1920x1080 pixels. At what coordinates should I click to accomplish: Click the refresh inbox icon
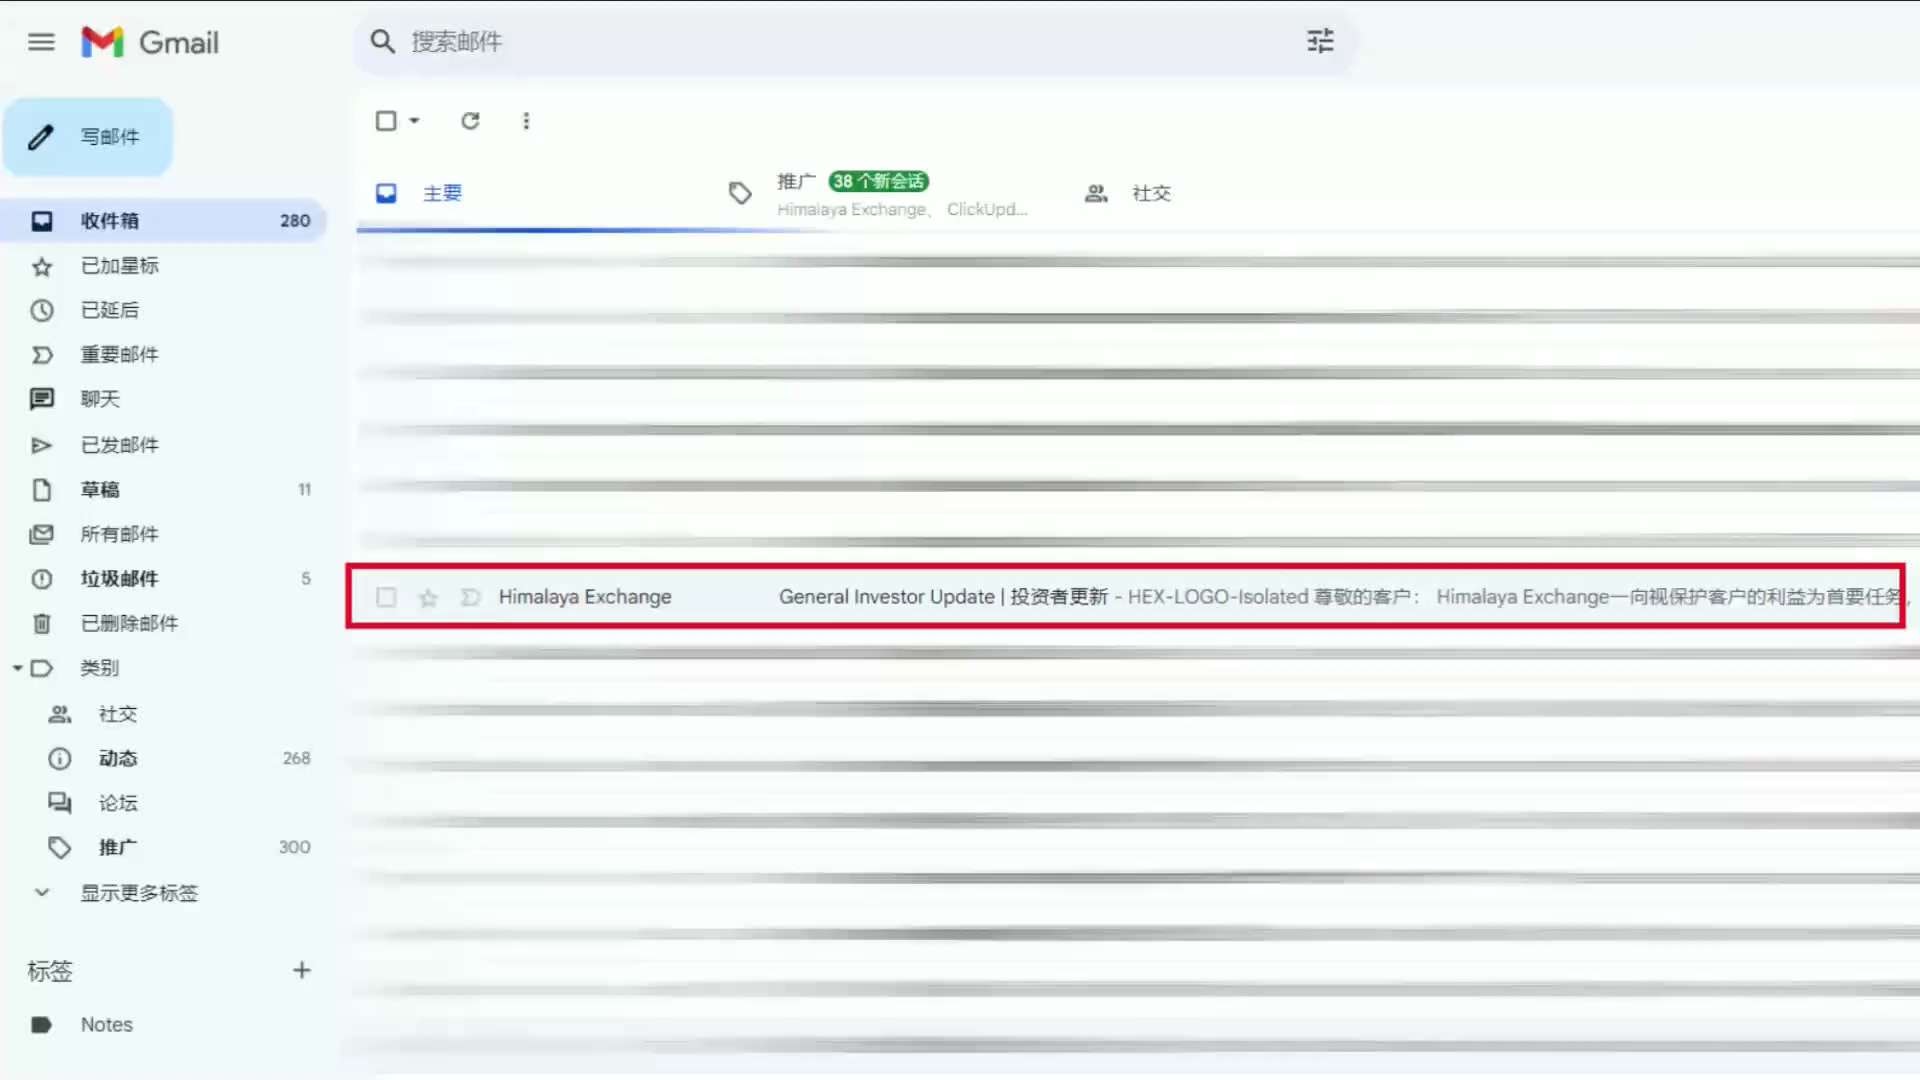pos(470,121)
